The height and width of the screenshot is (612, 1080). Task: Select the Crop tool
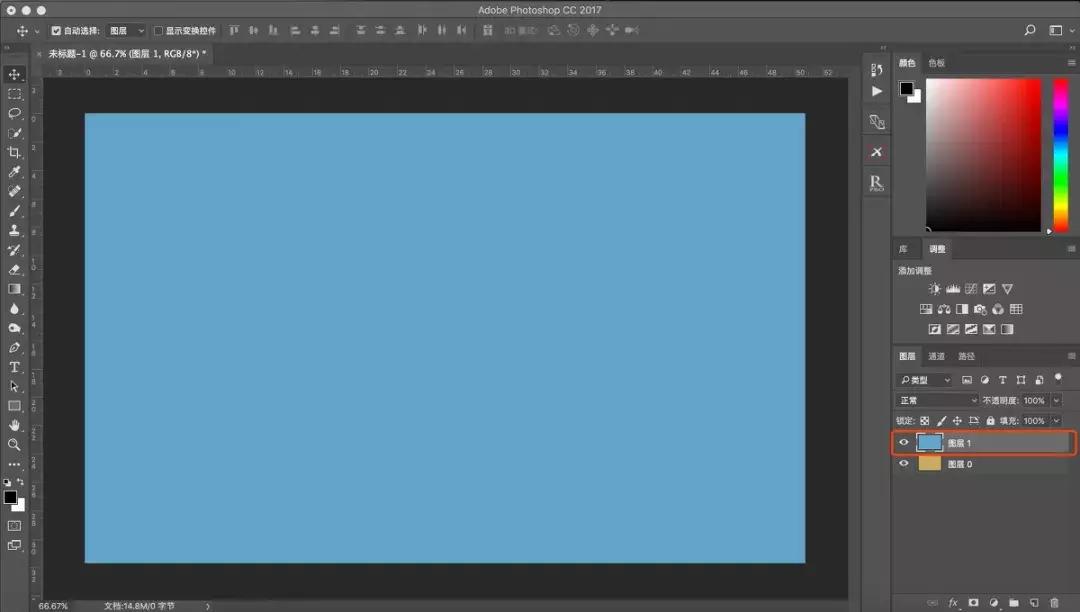coord(14,152)
